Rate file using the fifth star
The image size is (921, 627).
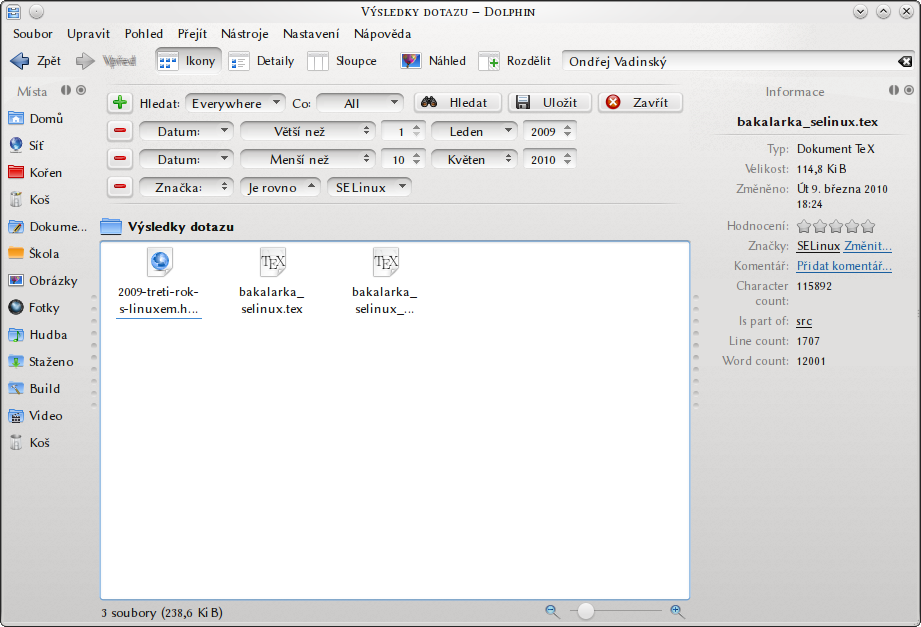point(868,226)
